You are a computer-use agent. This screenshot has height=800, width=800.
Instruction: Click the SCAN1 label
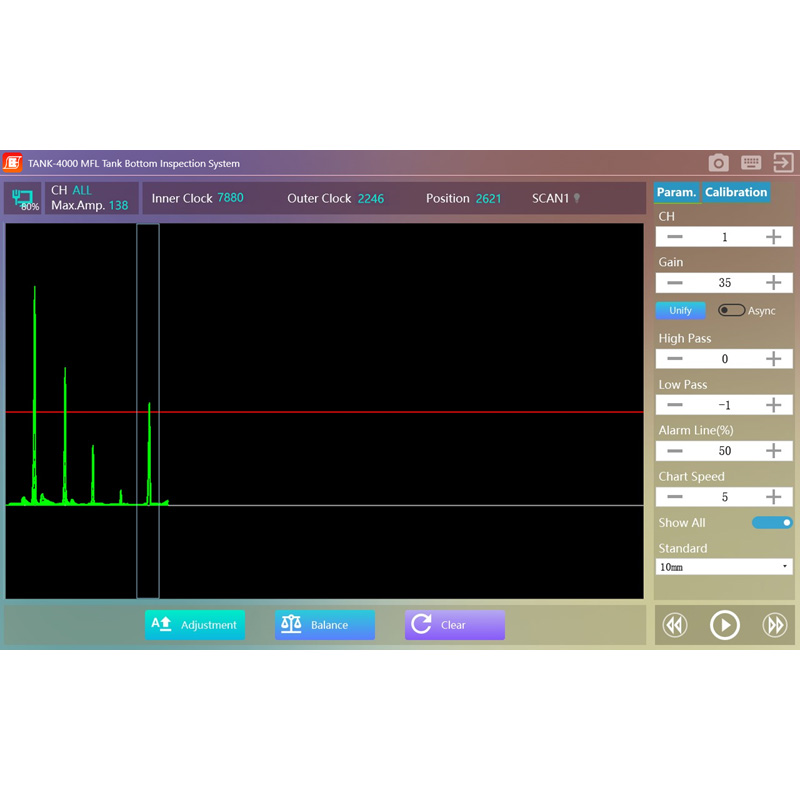[550, 198]
